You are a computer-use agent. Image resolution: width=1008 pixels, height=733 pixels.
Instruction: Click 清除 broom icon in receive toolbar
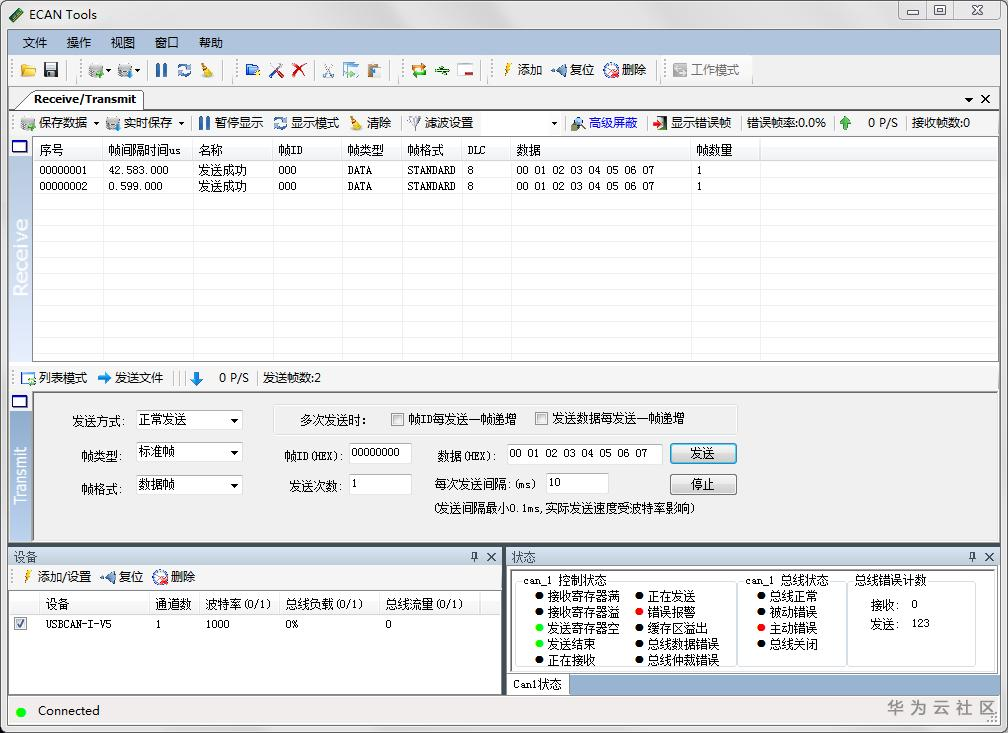(356, 123)
